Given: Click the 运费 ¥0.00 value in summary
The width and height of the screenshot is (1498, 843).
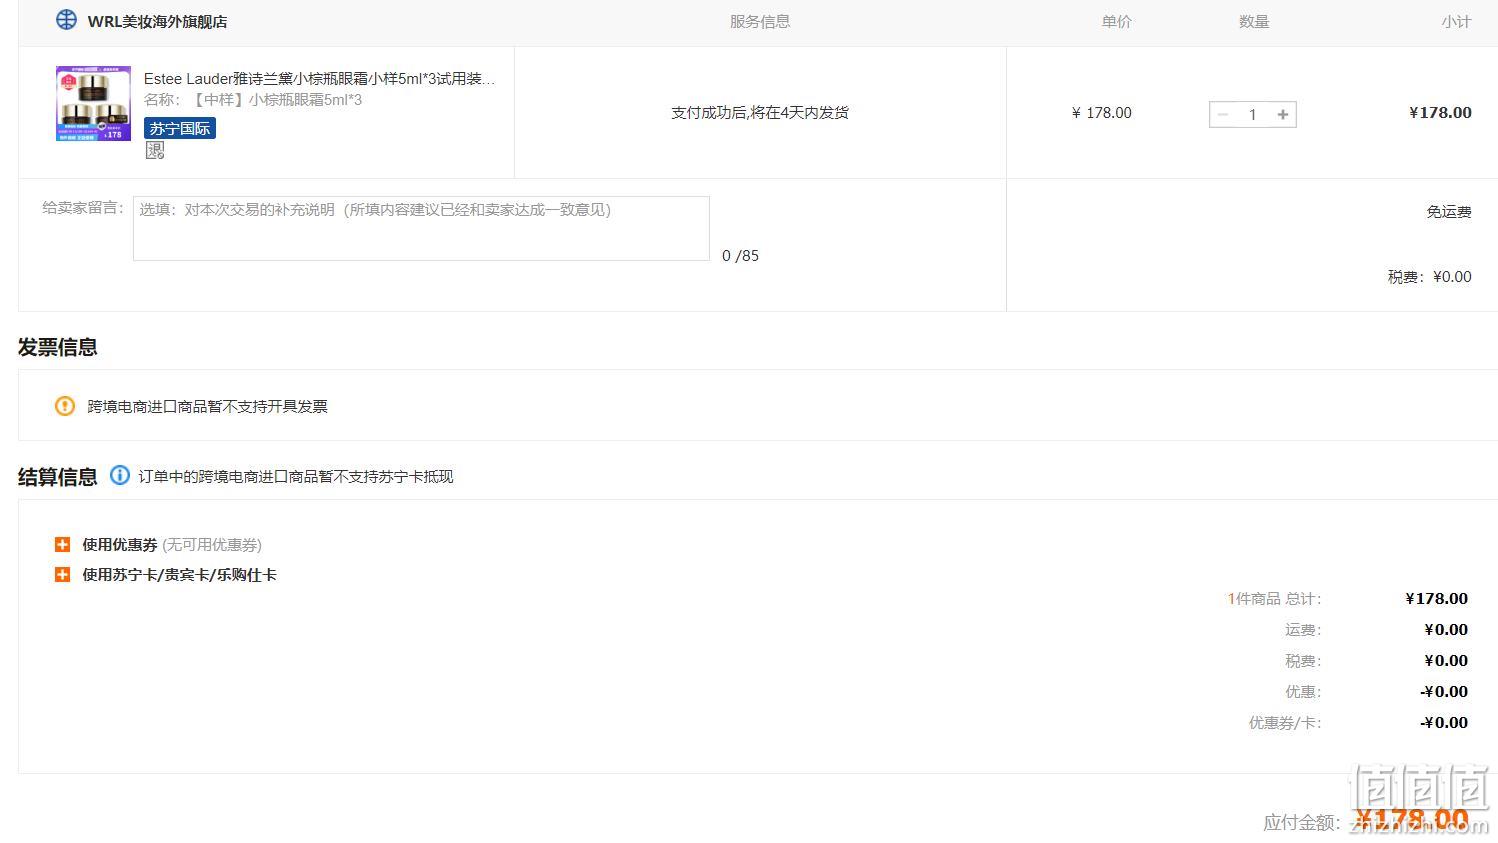Looking at the screenshot, I should [x=1446, y=629].
